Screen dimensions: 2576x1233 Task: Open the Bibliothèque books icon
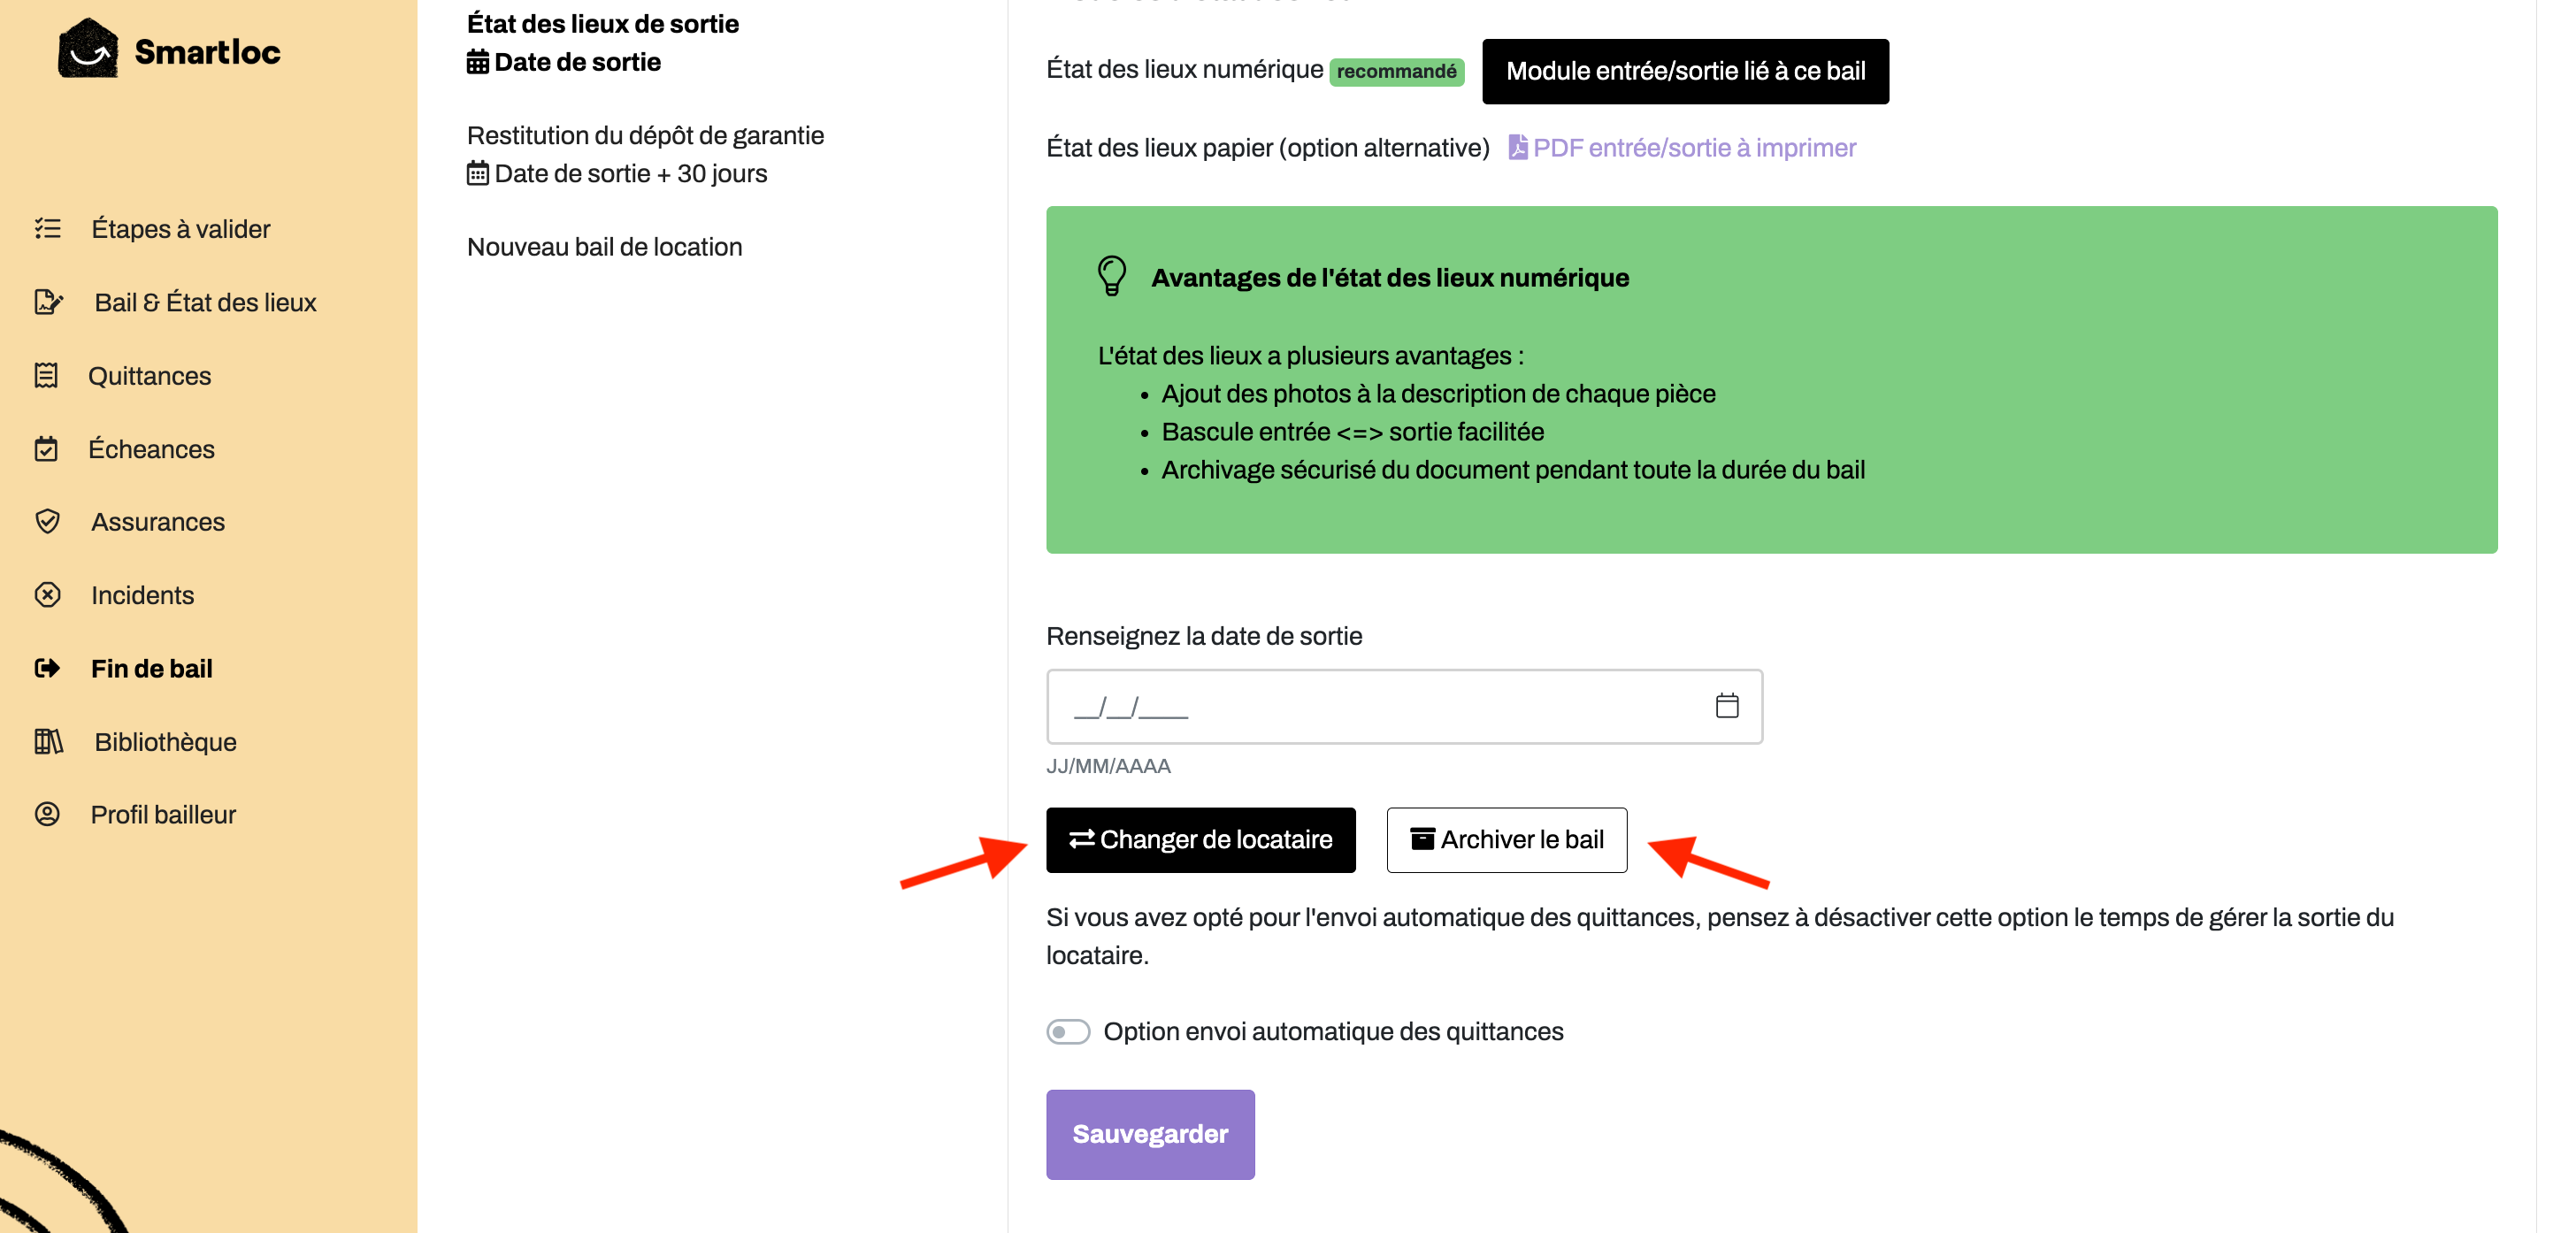click(x=49, y=742)
